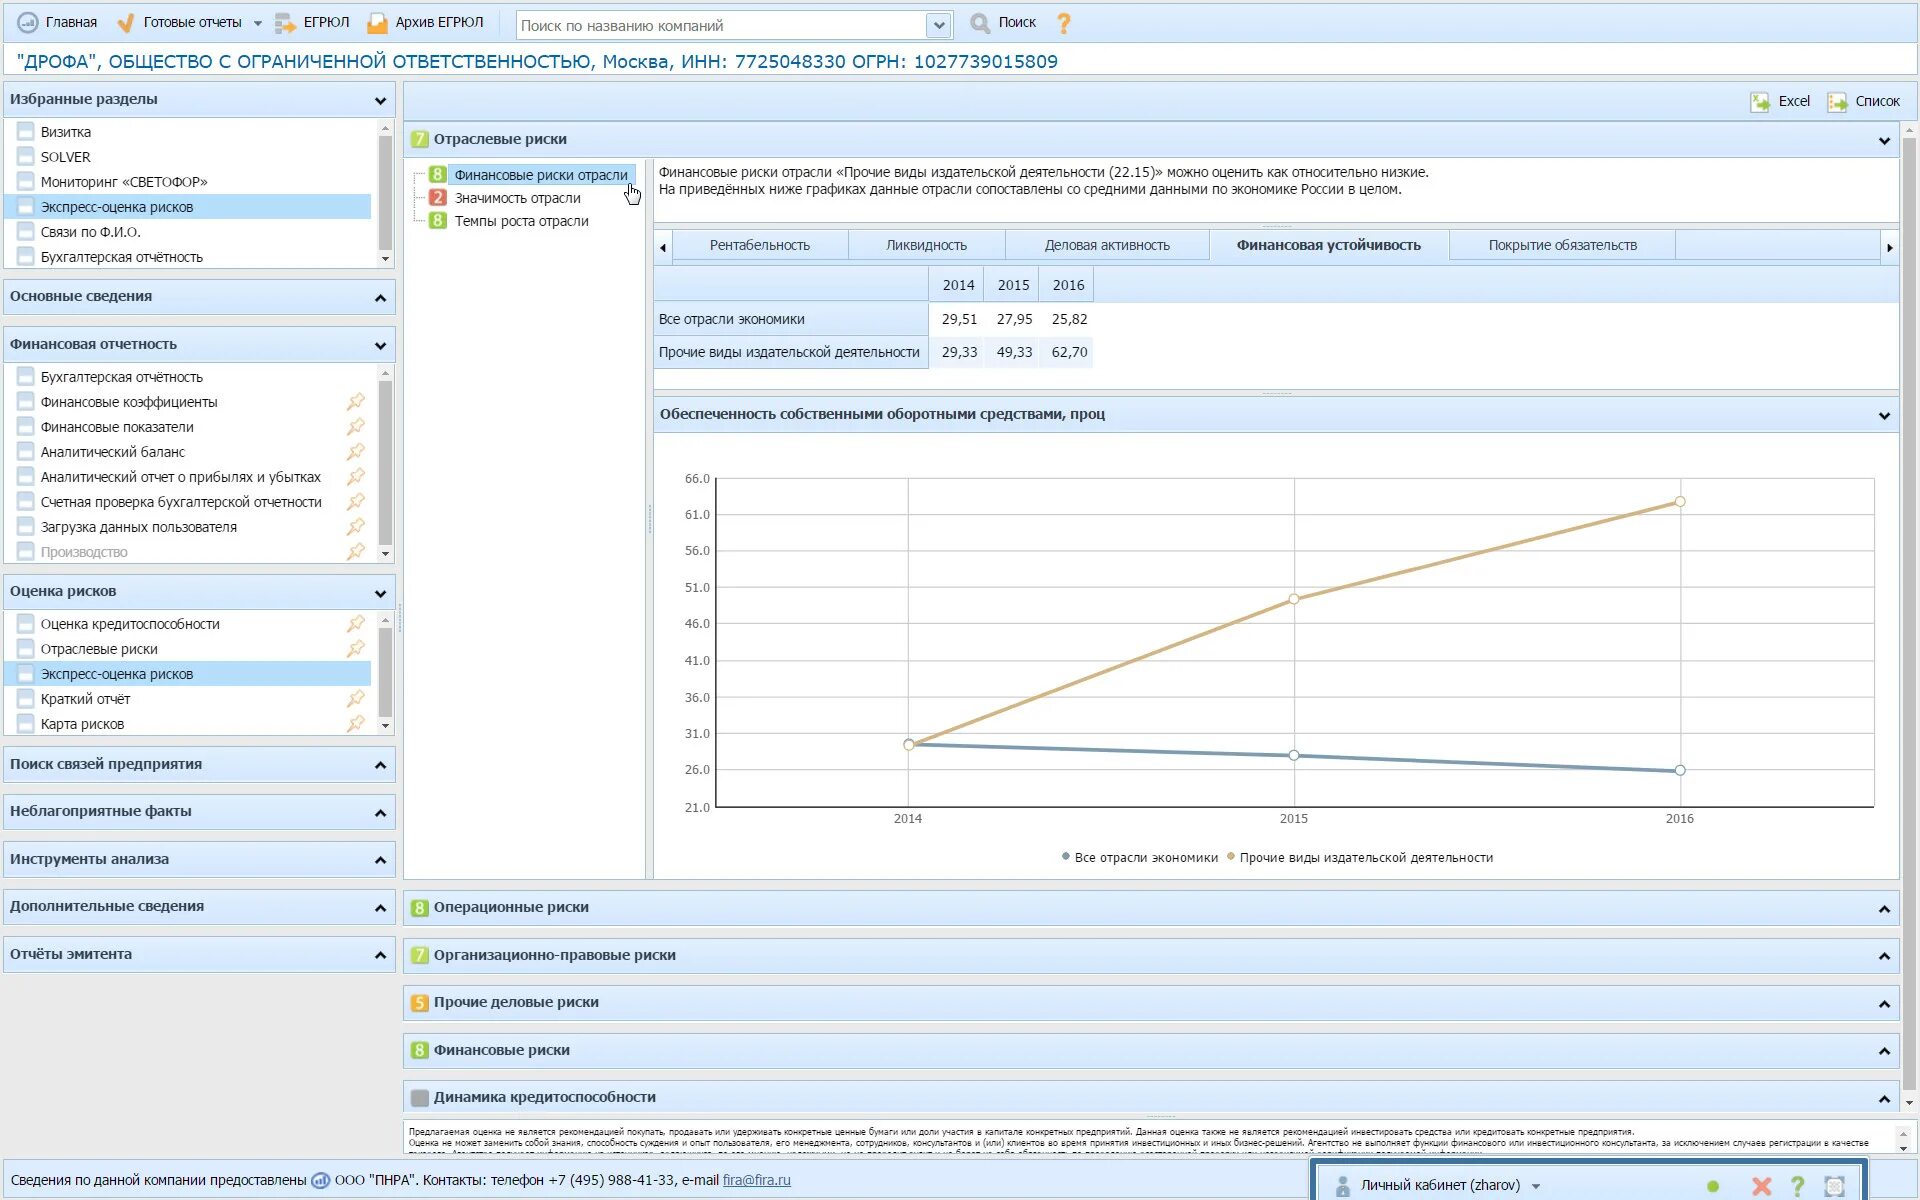The height and width of the screenshot is (1200, 1920).
Task: Click the Список list icon
Action: [1837, 101]
